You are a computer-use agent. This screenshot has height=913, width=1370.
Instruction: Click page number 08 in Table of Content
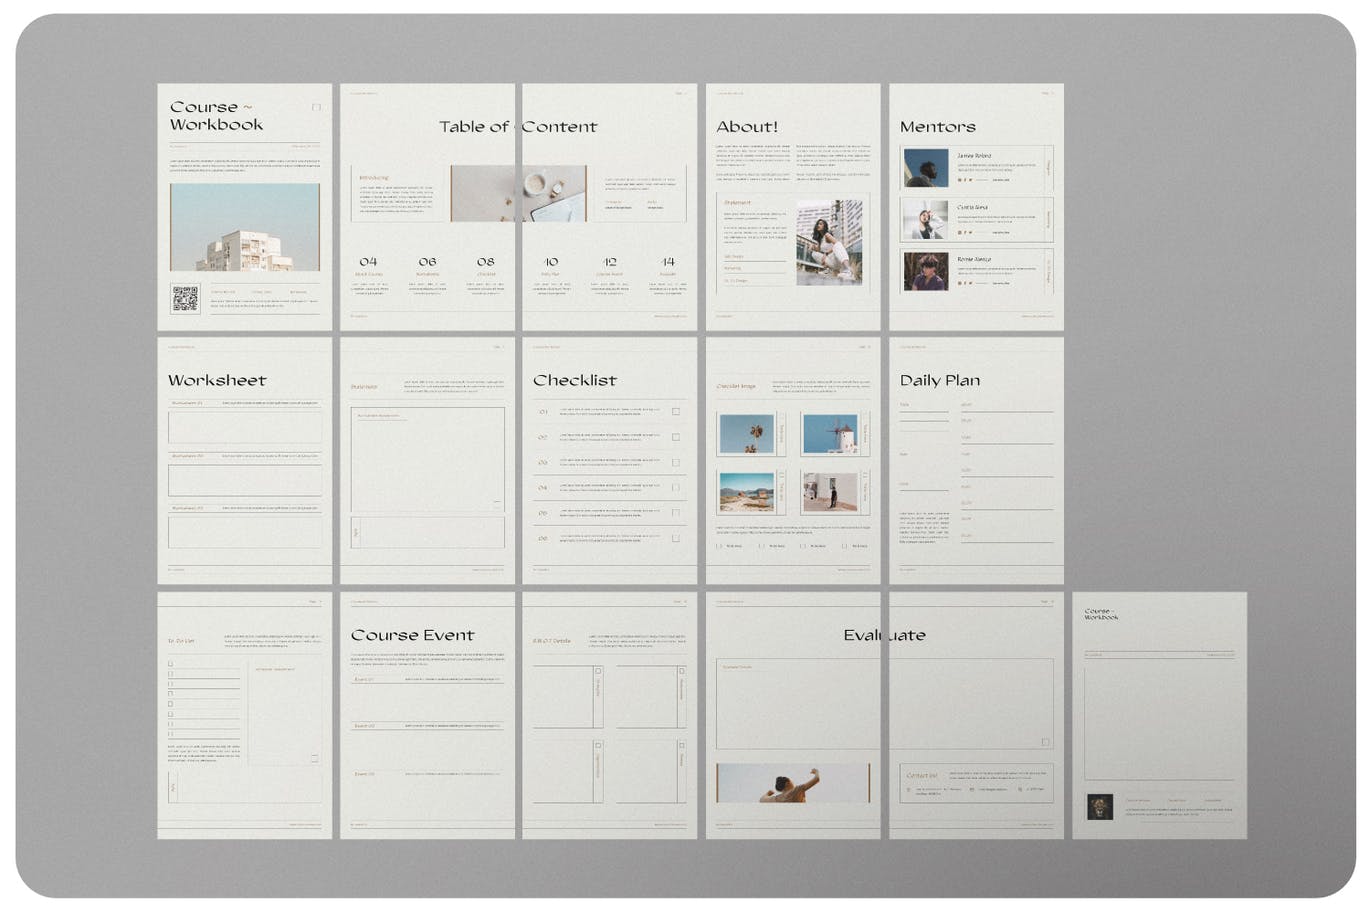pyautogui.click(x=485, y=262)
